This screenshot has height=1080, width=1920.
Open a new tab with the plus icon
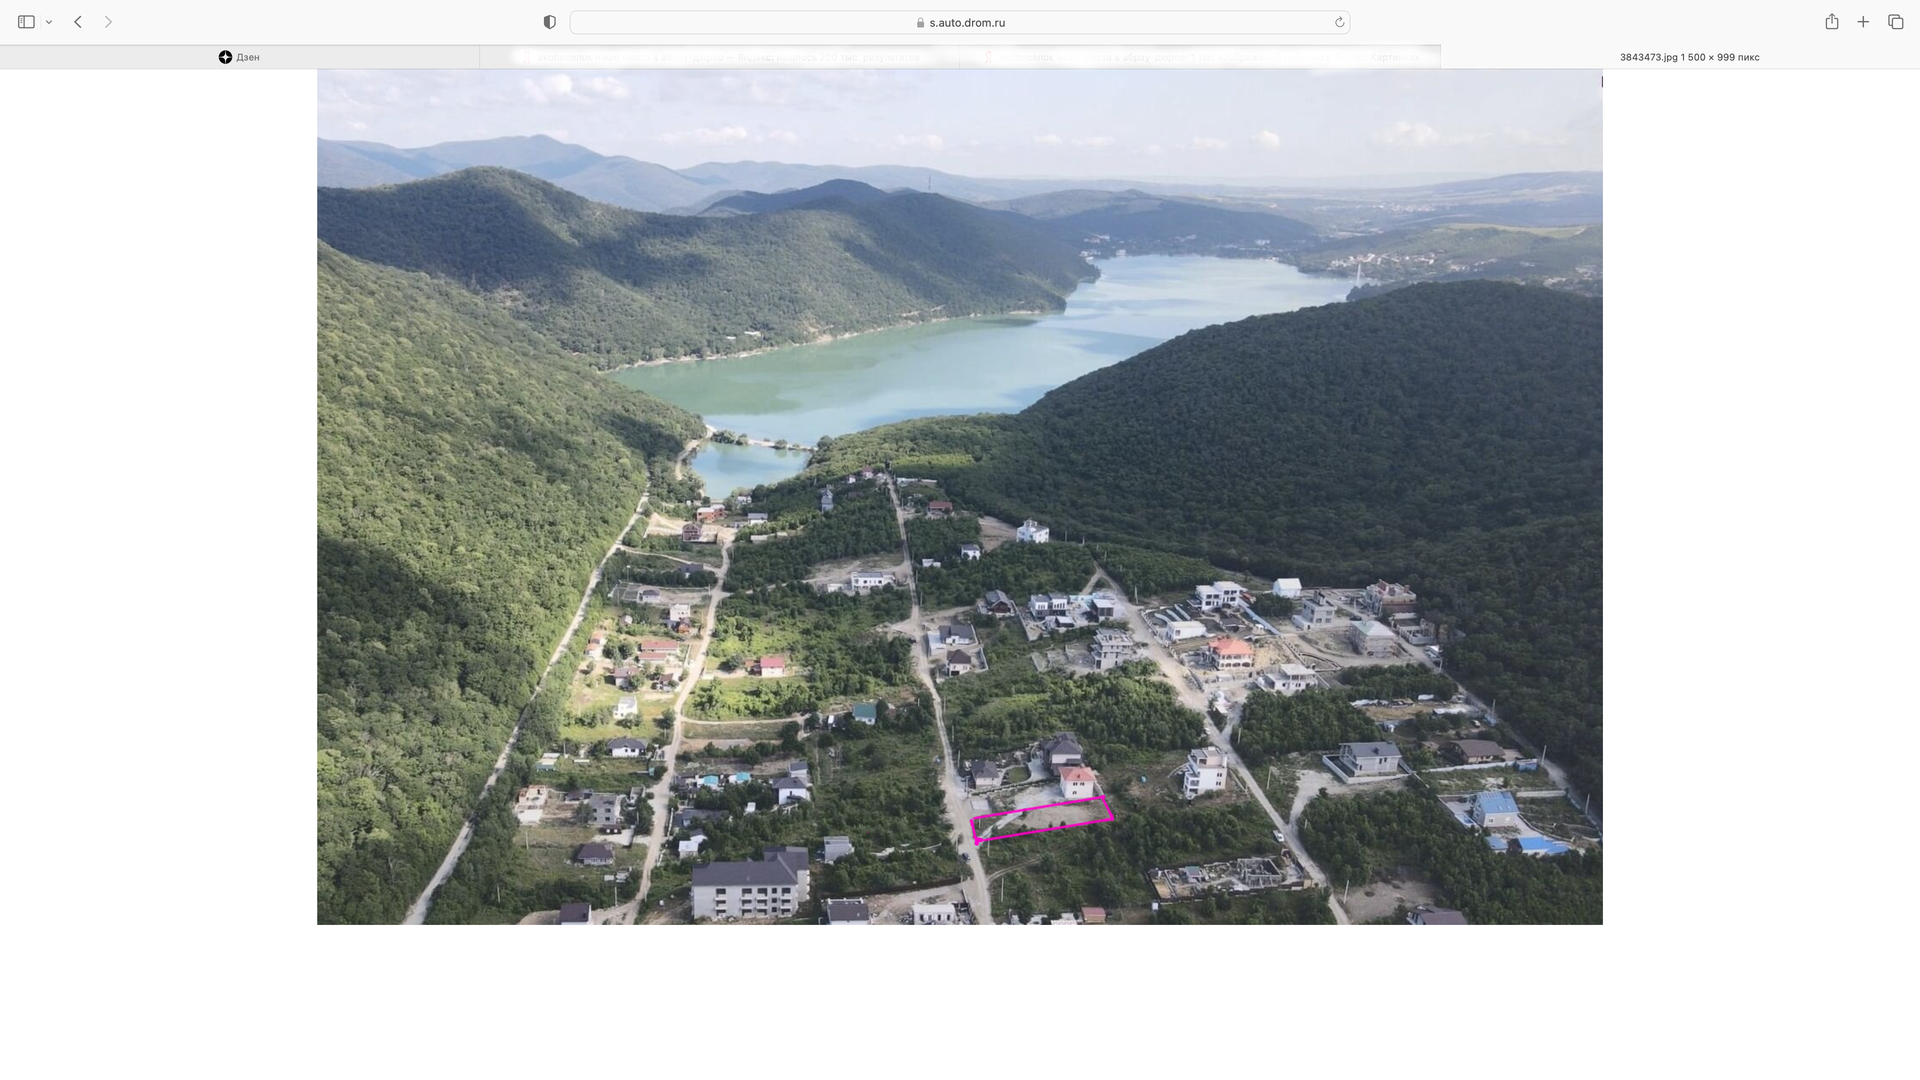pos(1863,22)
